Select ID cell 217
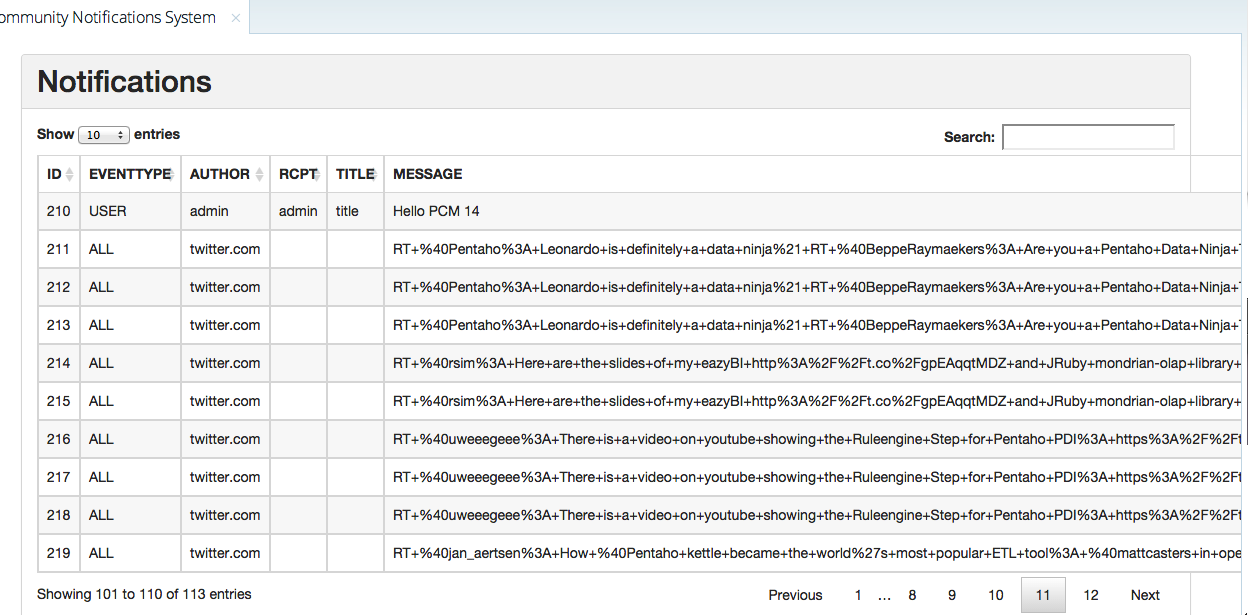This screenshot has height=615, width=1248. [x=59, y=477]
